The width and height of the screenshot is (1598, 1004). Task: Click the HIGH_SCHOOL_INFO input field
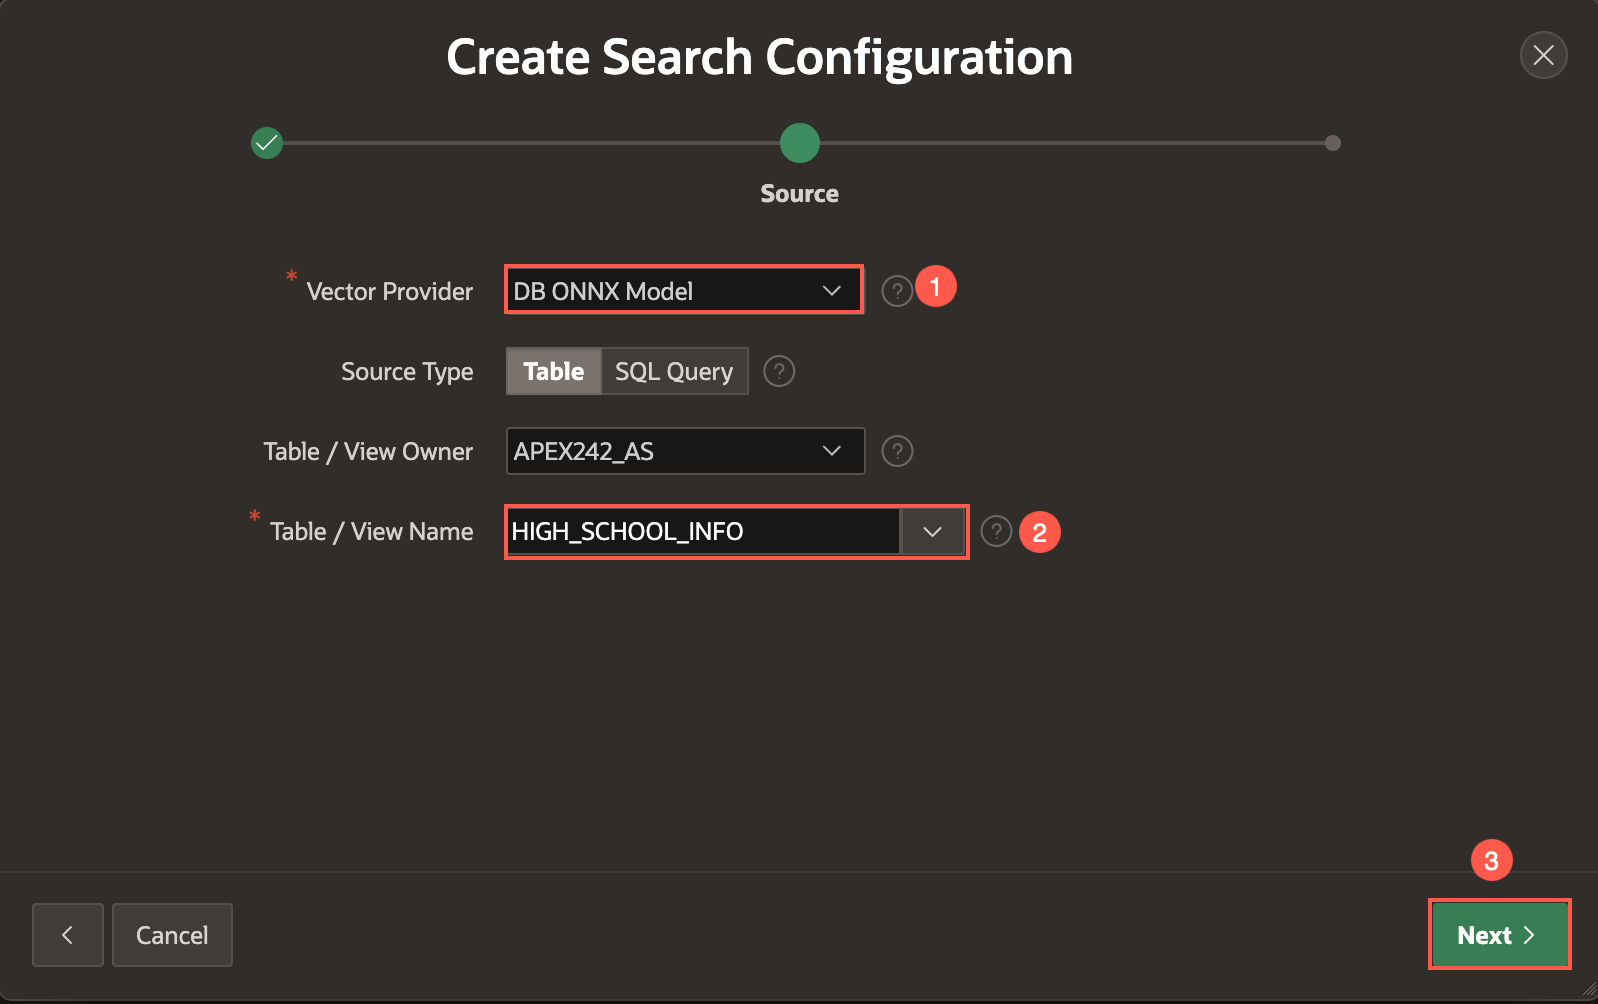point(703,531)
